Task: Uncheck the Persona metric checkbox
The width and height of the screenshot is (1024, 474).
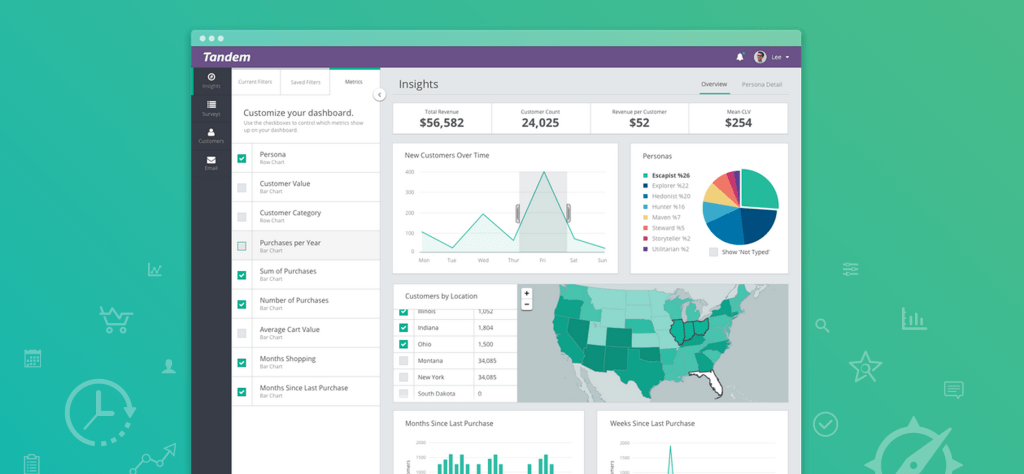Action: [242, 159]
